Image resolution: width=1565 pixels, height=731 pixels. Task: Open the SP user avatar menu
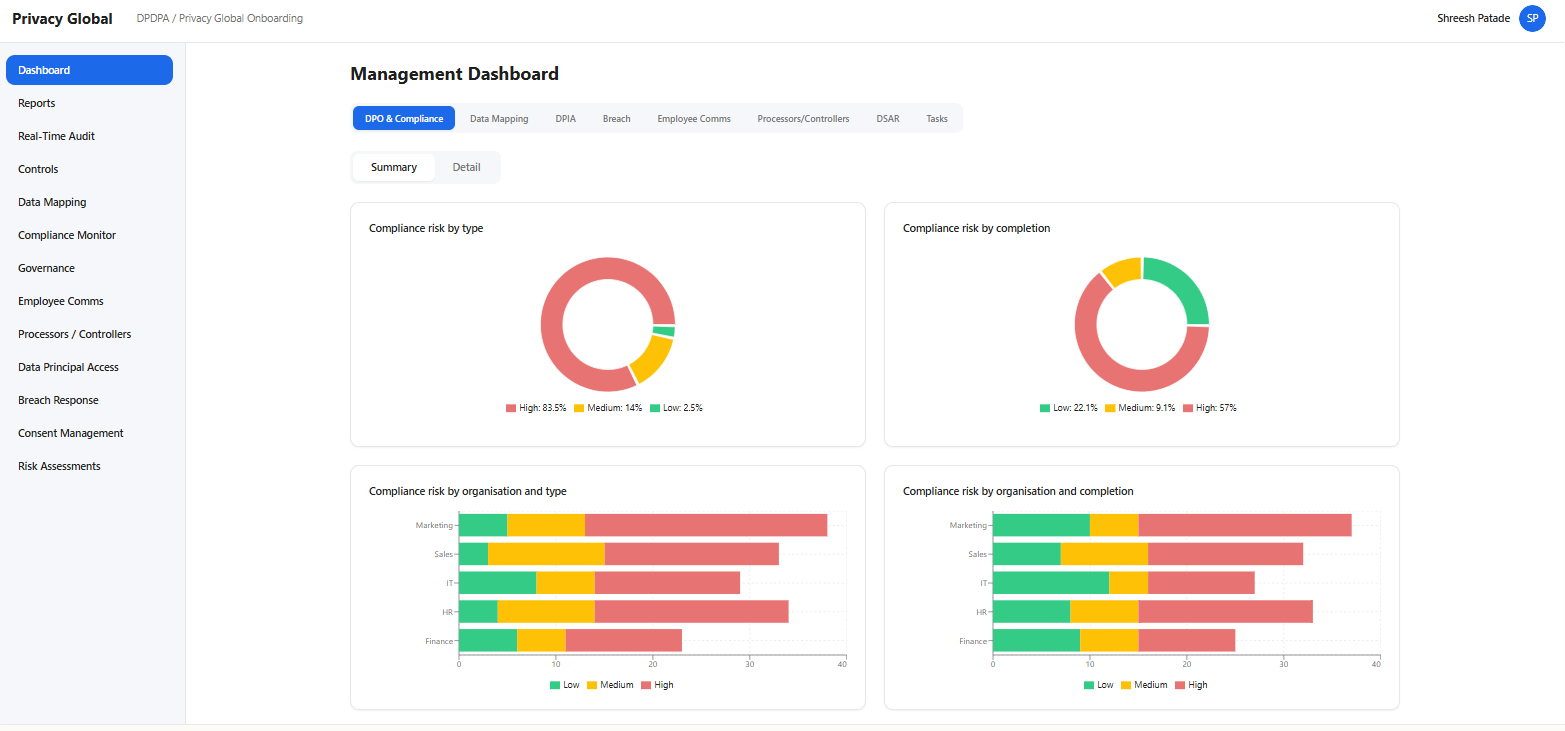(x=1532, y=18)
